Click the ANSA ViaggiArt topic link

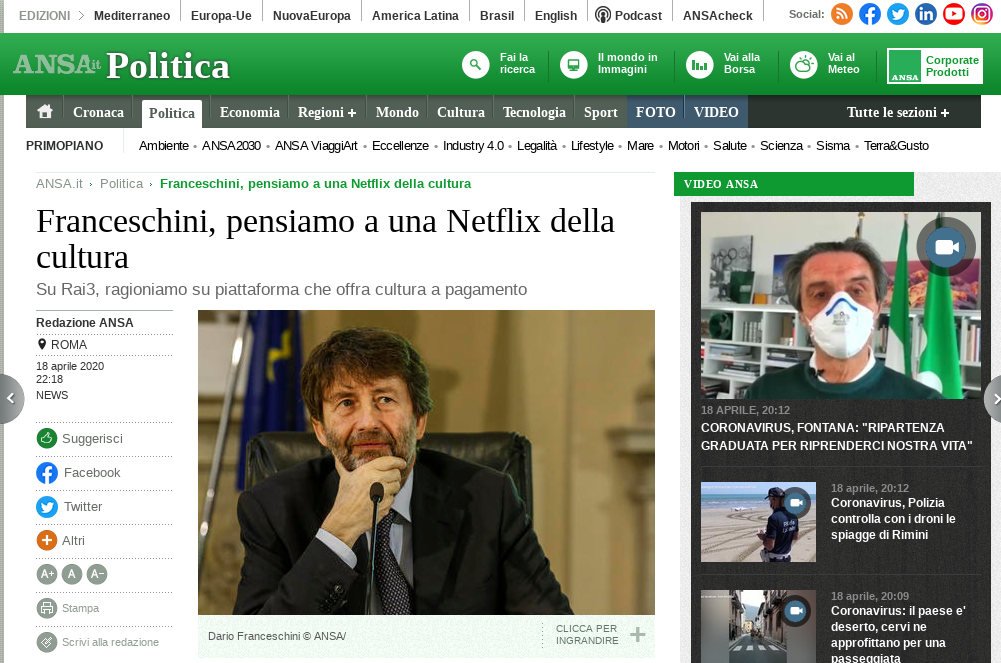(316, 145)
